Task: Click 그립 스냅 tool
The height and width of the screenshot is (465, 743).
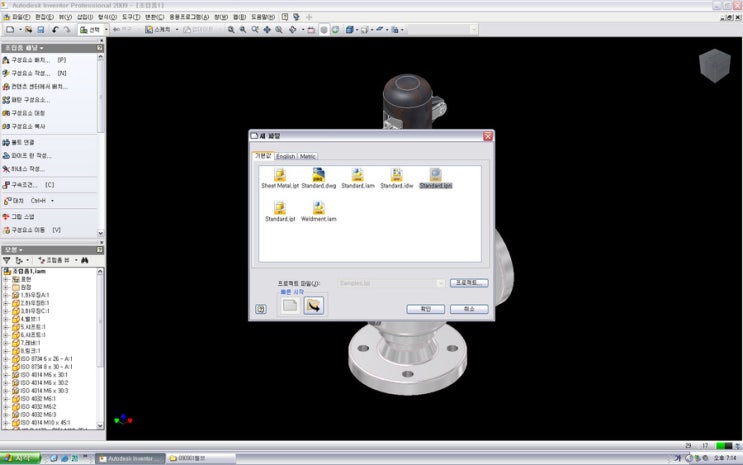Action: tap(18, 217)
